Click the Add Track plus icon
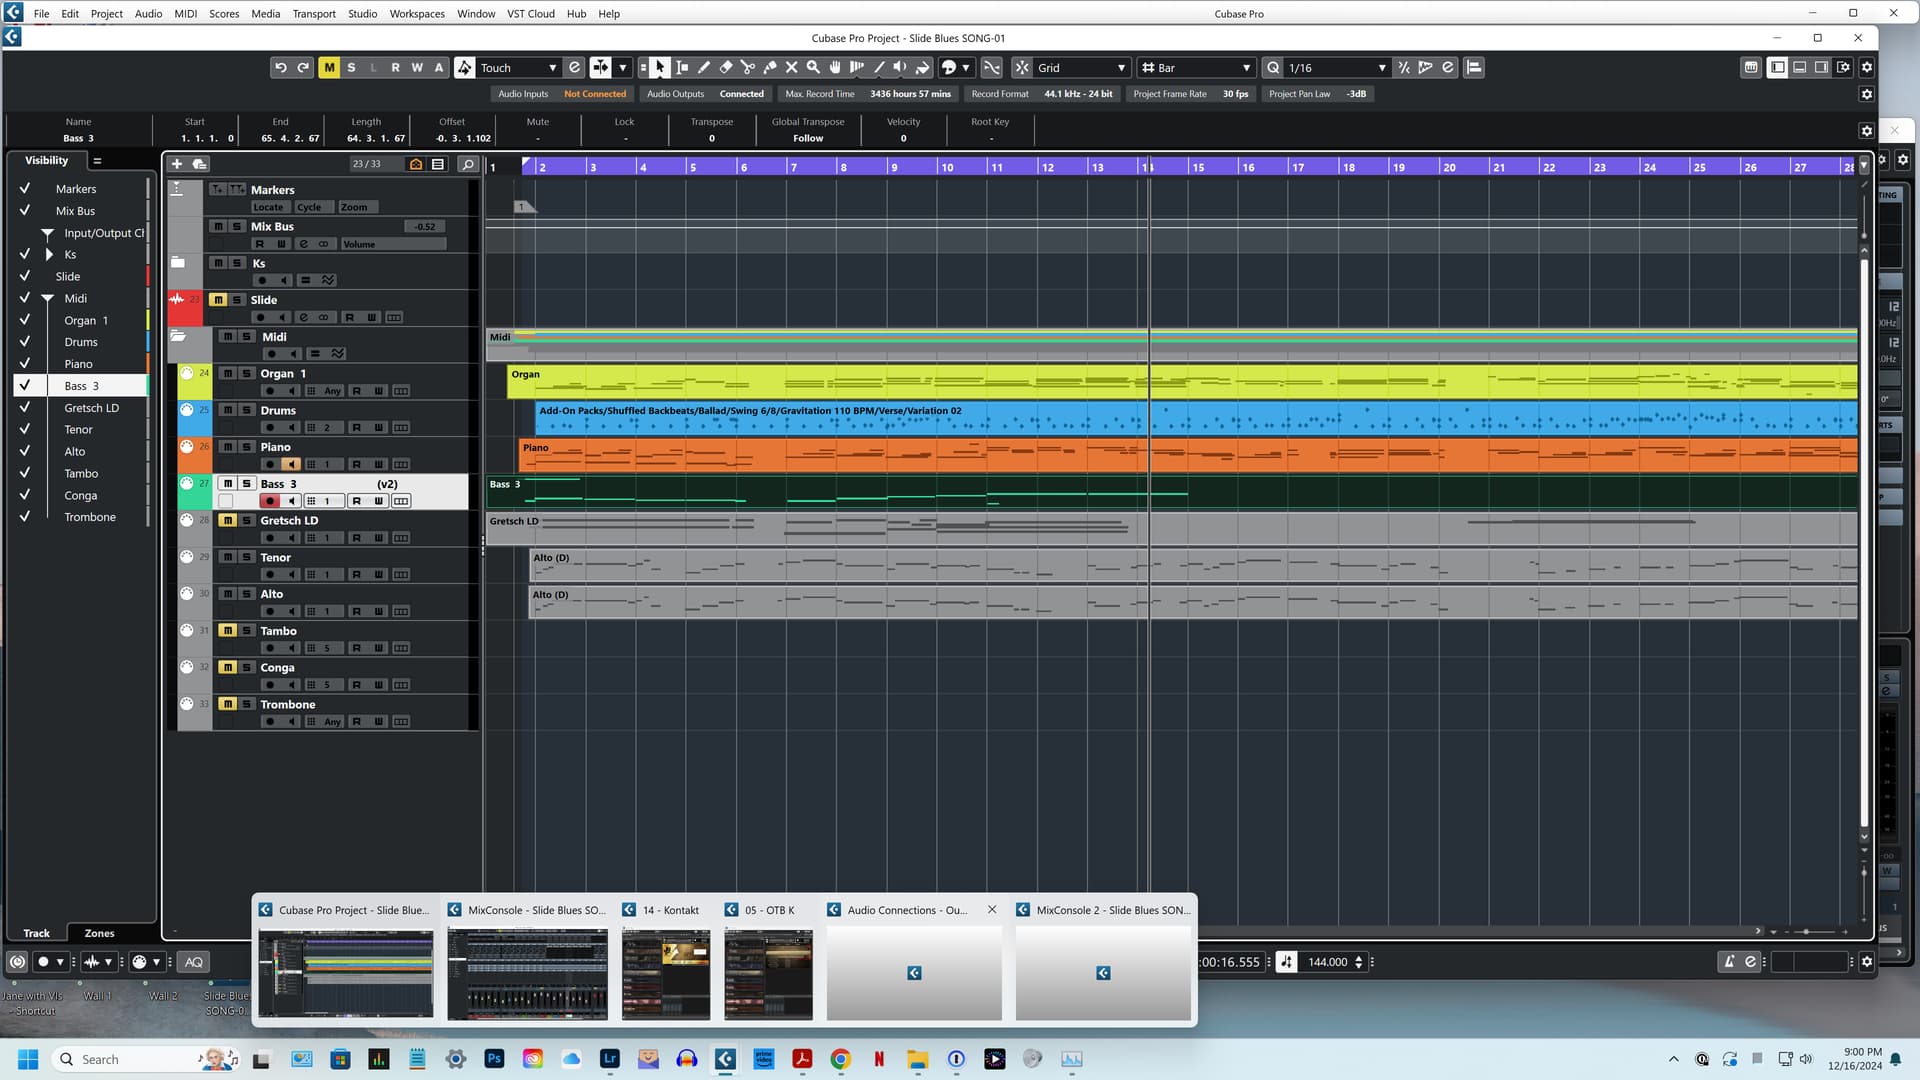 click(177, 164)
